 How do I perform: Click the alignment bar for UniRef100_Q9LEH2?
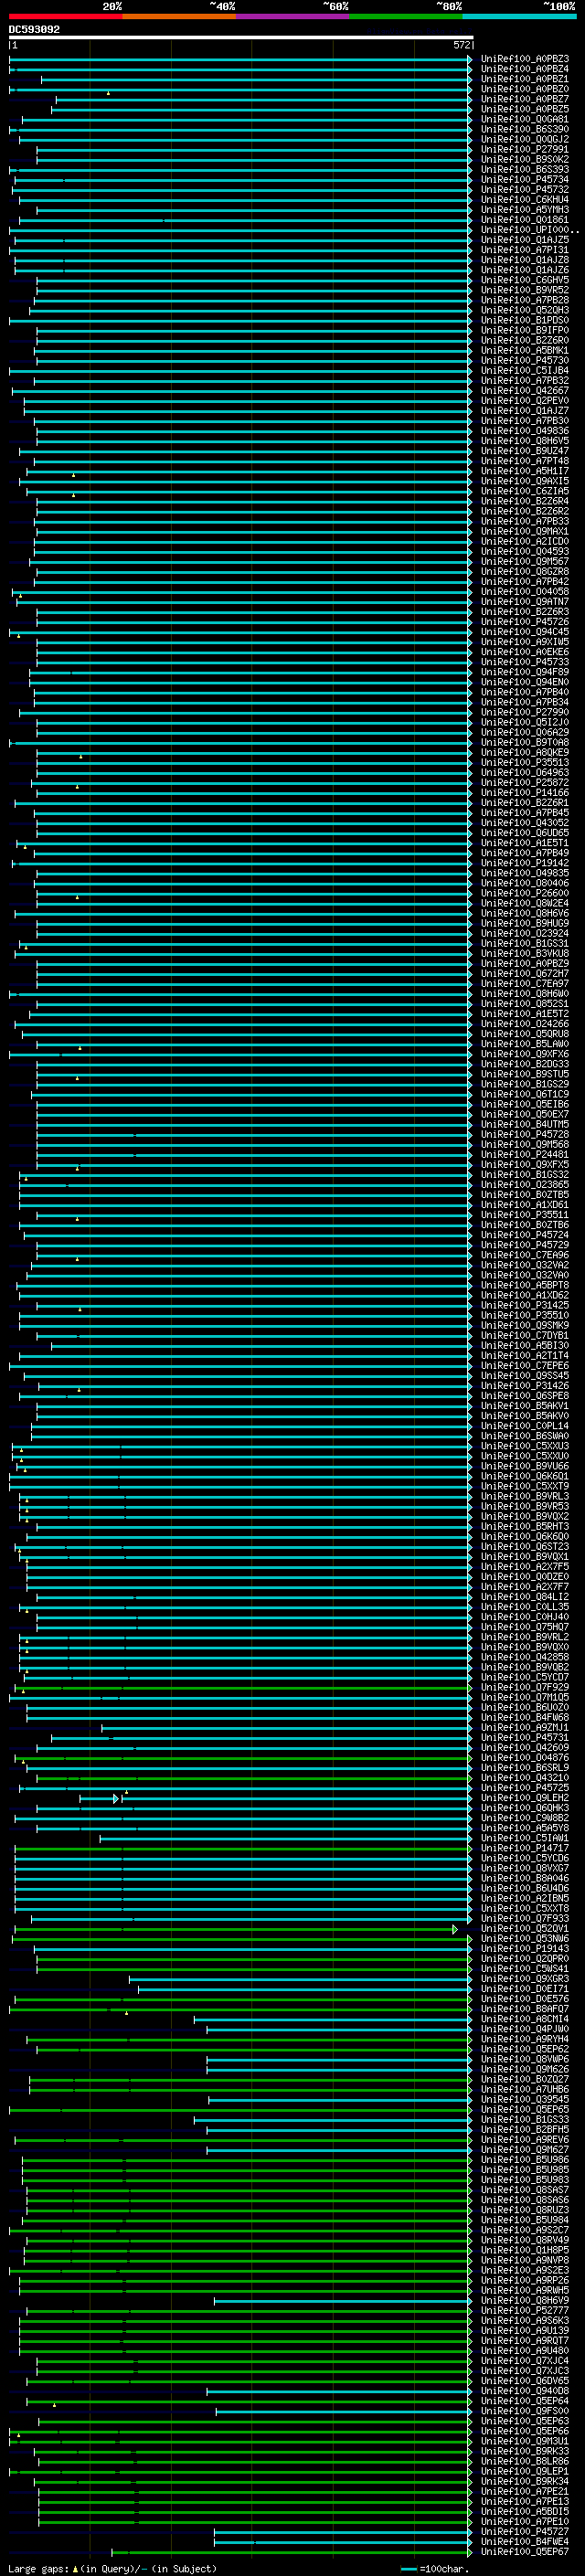276,1799
